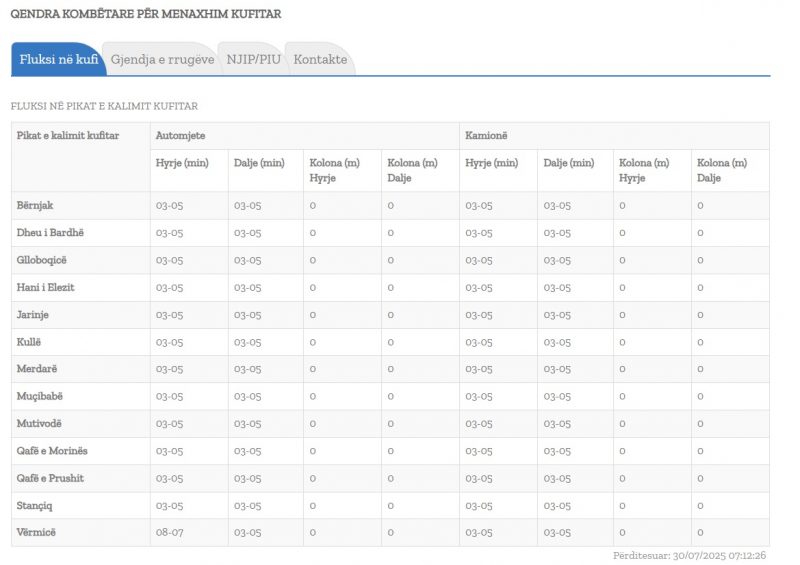Click the Hani i Elezit row name
The height and width of the screenshot is (565, 800).
tap(46, 287)
